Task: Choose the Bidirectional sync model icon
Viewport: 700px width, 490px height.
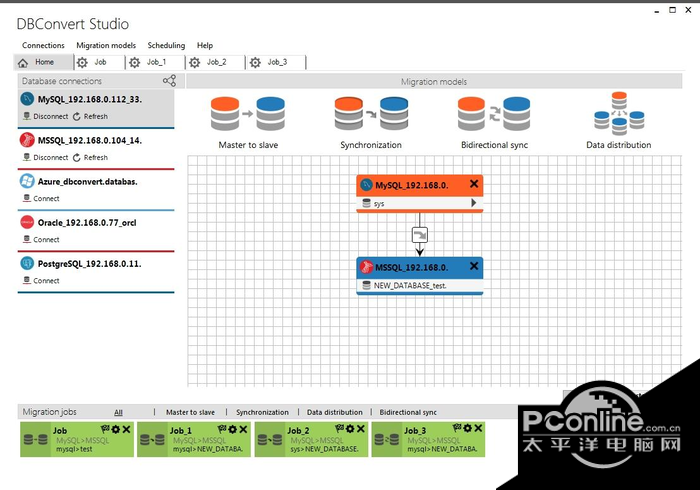Action: click(x=494, y=114)
